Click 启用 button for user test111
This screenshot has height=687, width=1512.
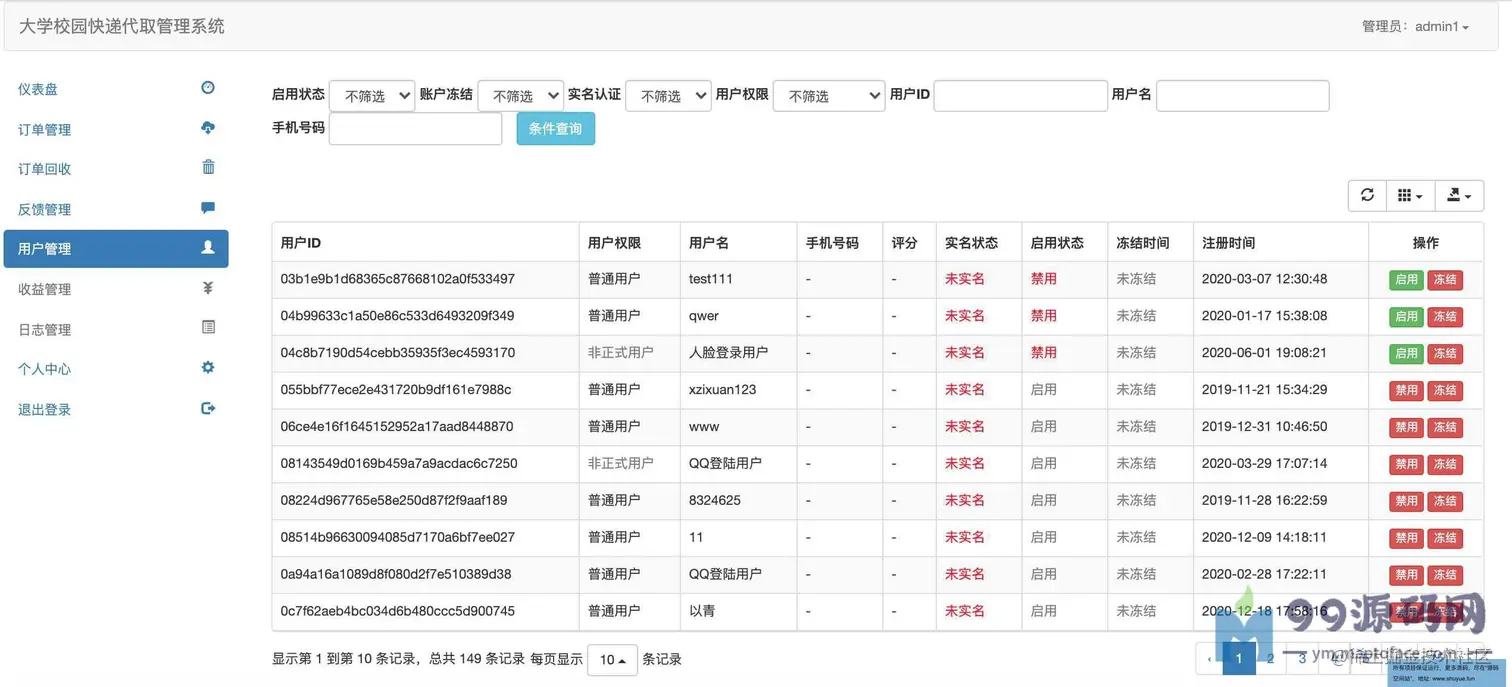(x=1406, y=280)
